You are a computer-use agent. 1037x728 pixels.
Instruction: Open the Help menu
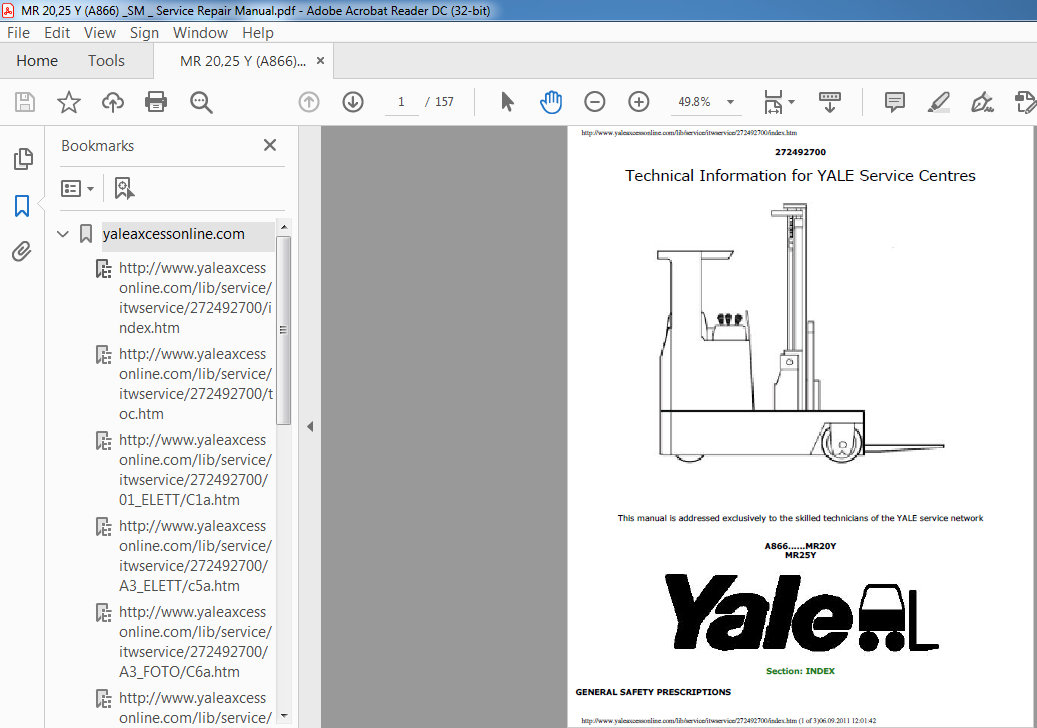[x=258, y=32]
